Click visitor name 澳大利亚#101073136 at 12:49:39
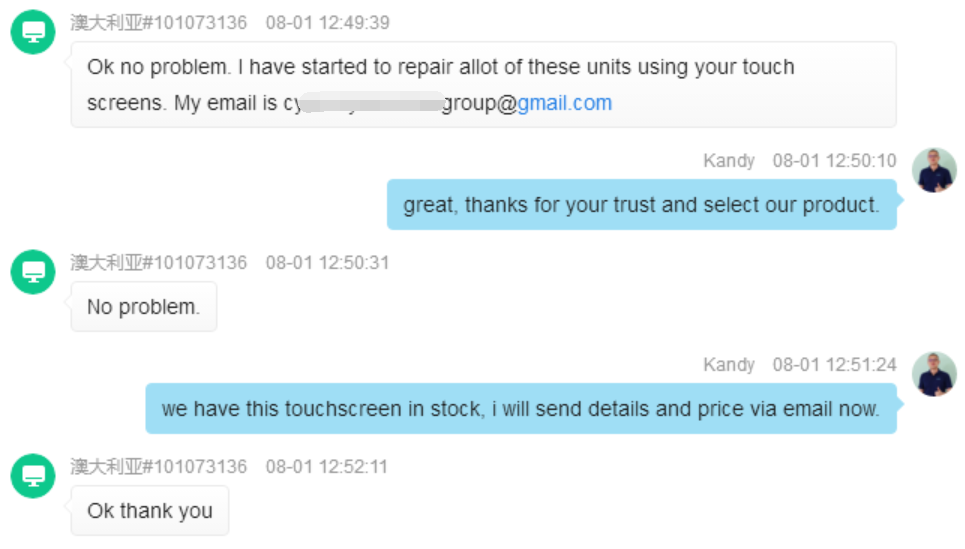Image resolution: width=965 pixels, height=549 pixels. 159,23
